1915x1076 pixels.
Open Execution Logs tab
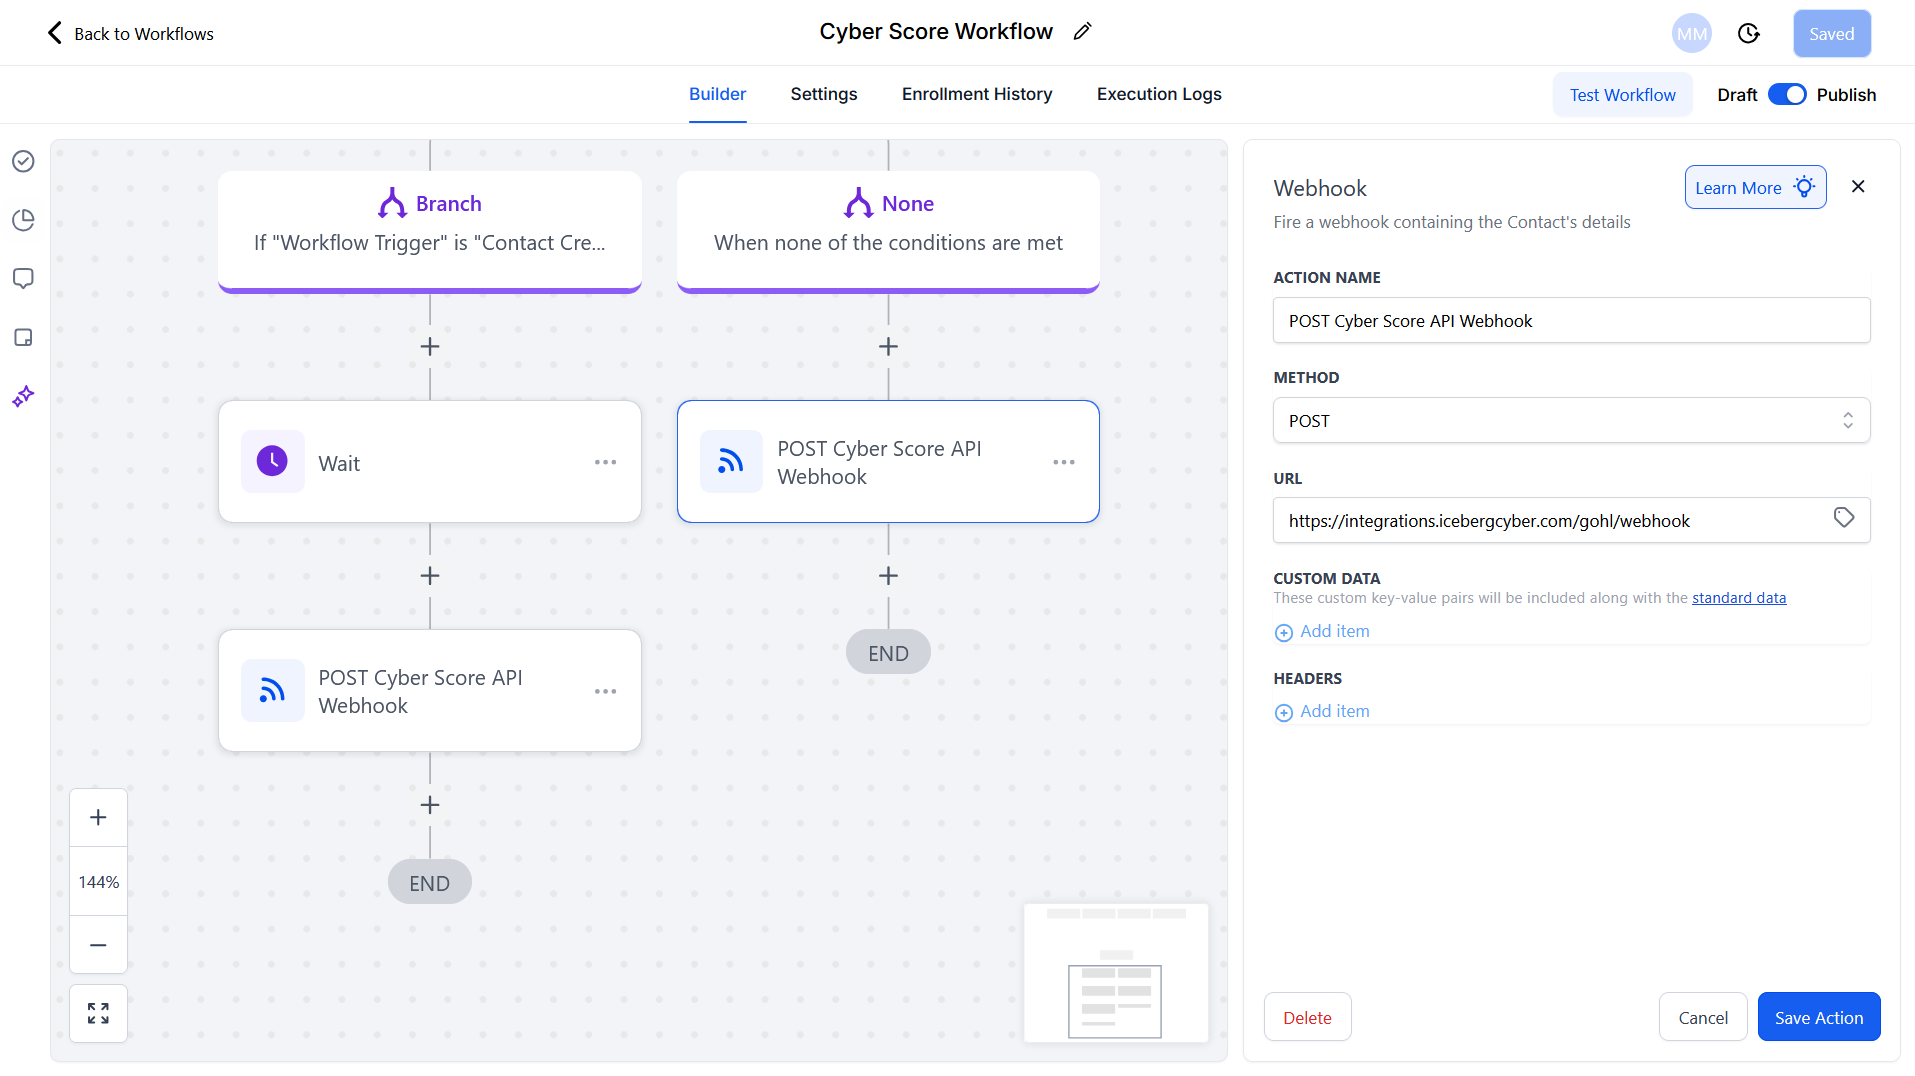(x=1159, y=94)
